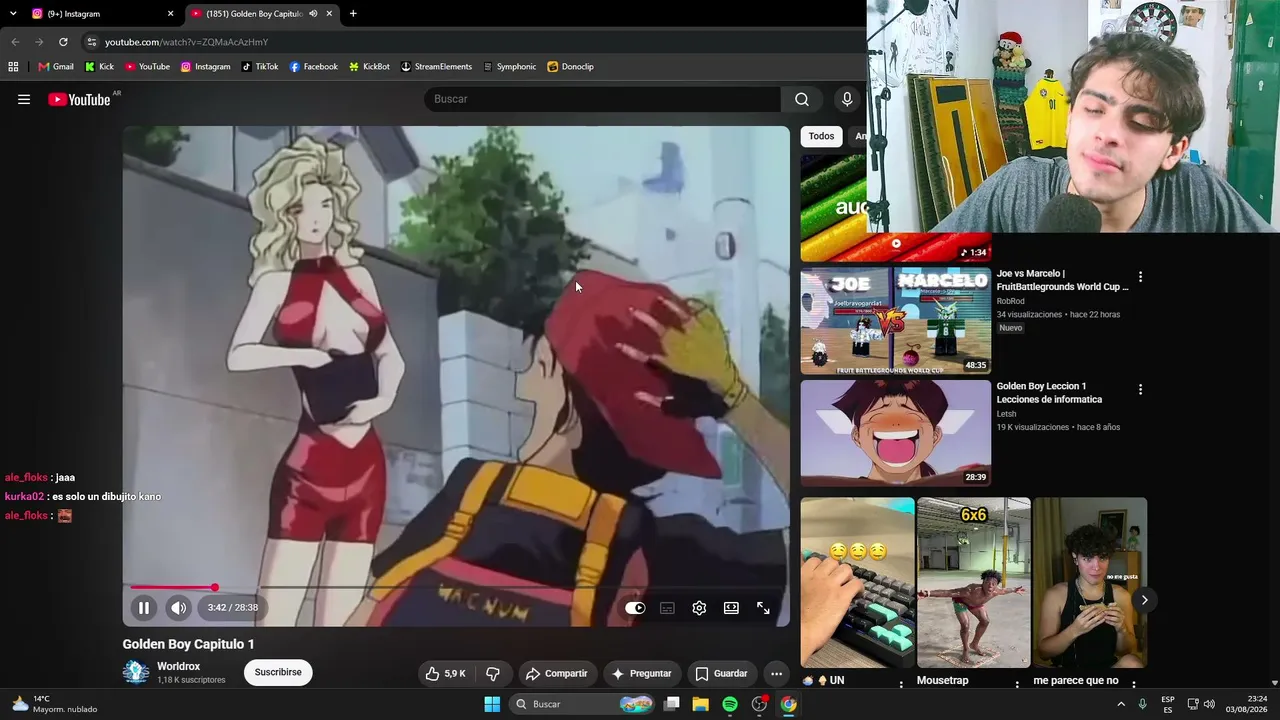Open the Donoclip bookmark
Viewport: 1280px width, 720px height.
570,67
